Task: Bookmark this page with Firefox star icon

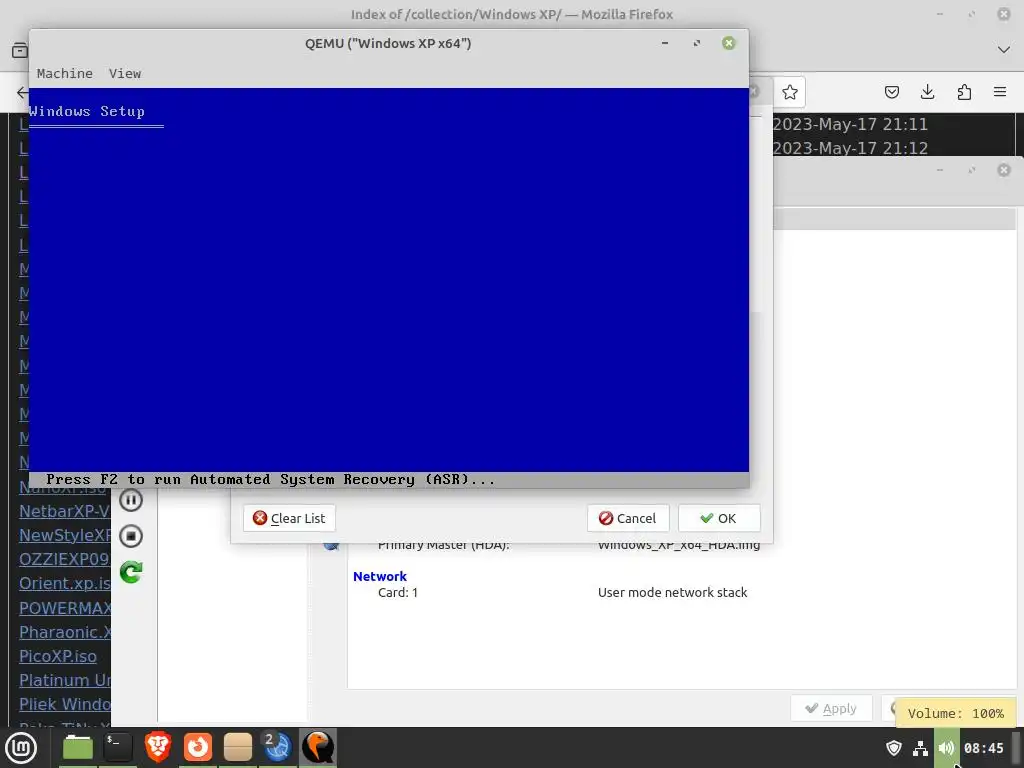Action: coord(790,92)
